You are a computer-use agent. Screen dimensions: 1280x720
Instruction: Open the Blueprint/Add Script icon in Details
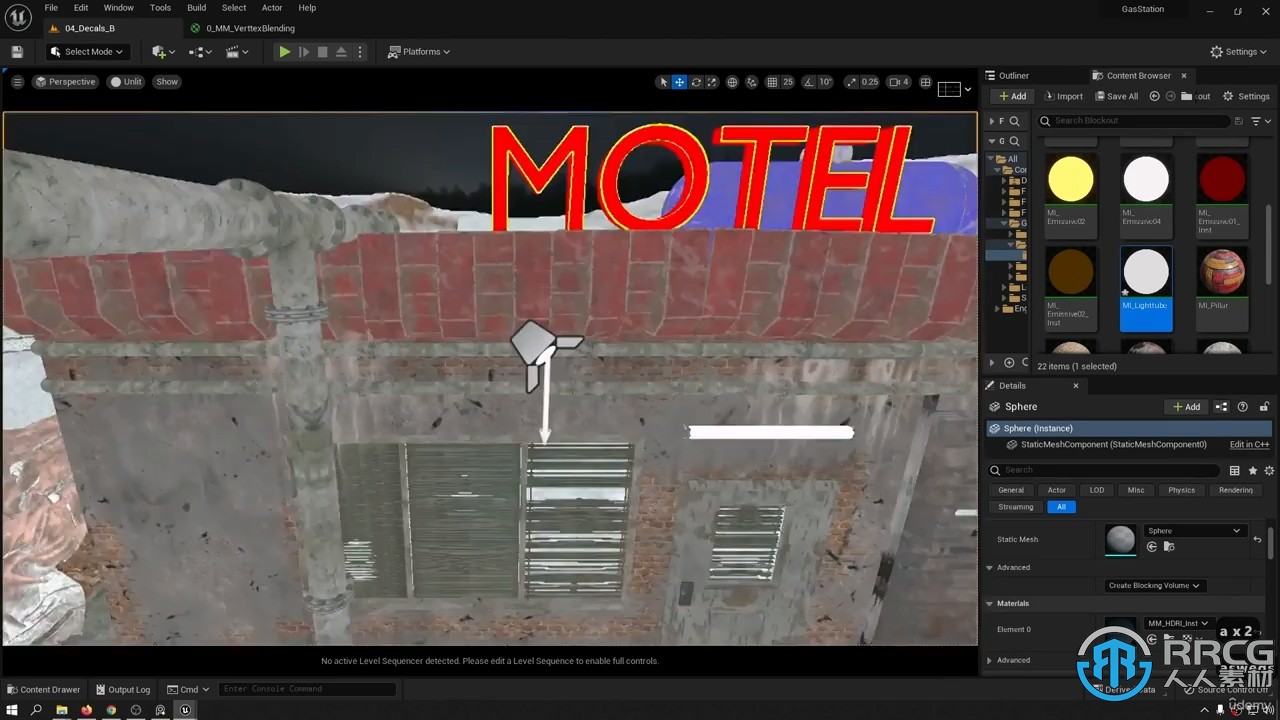1221,407
